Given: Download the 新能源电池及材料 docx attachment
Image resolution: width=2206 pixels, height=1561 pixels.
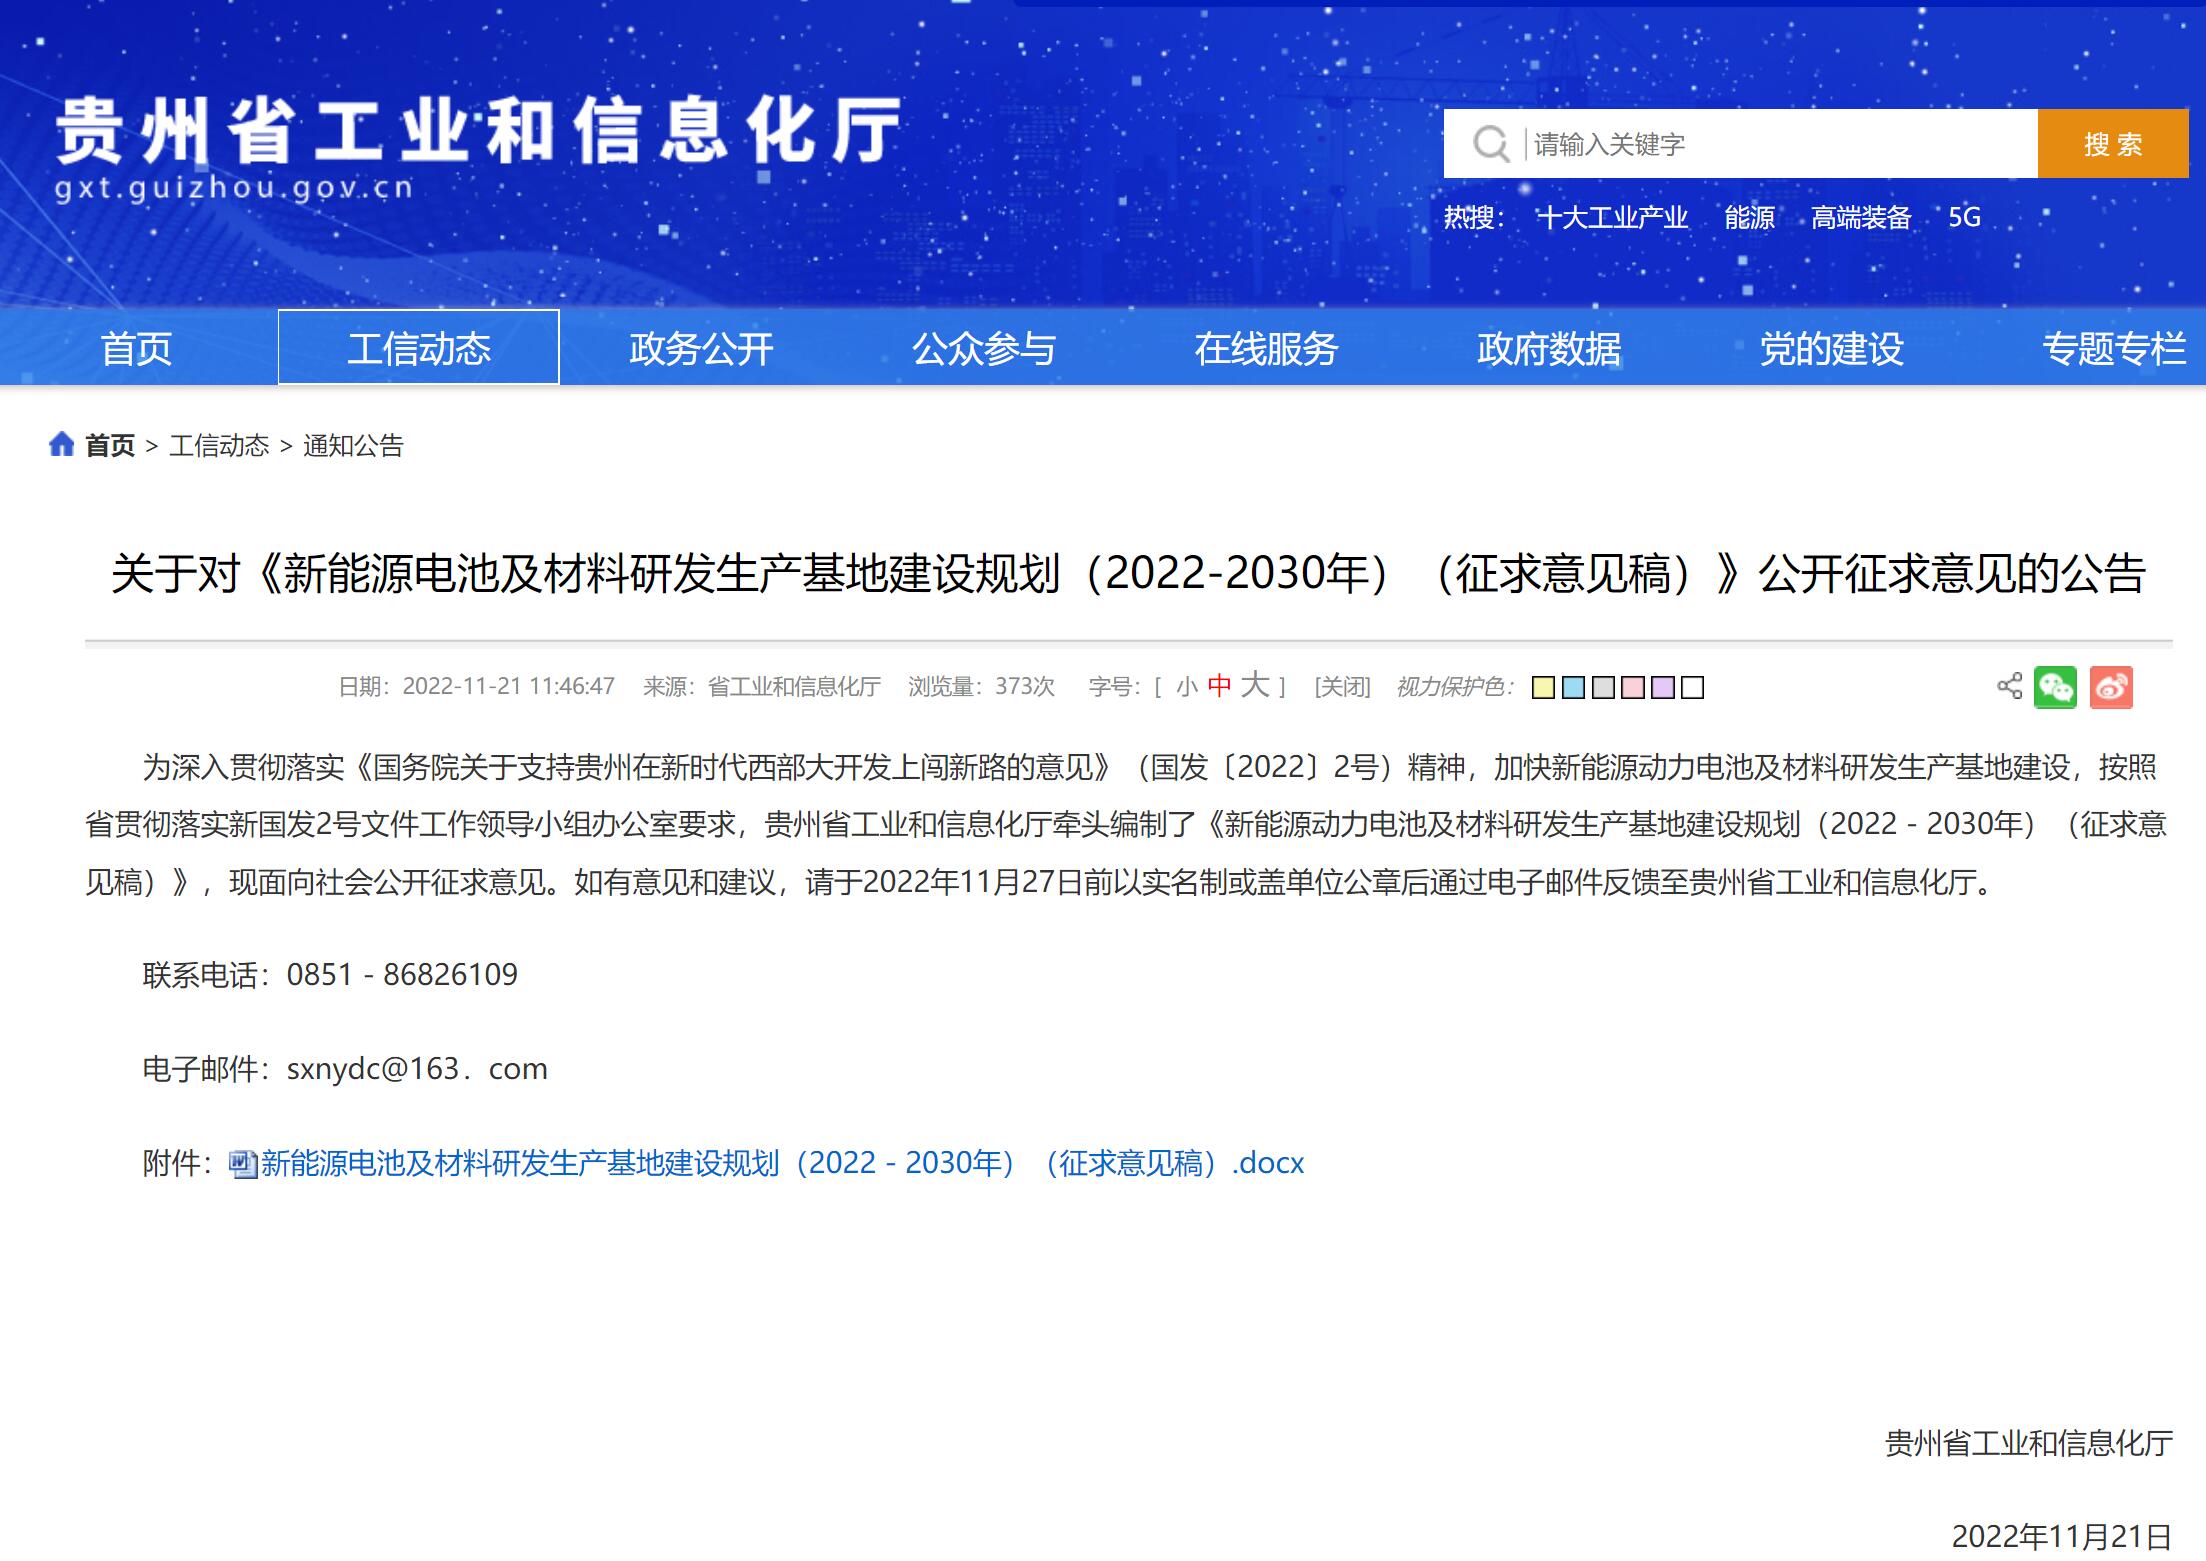Looking at the screenshot, I should tap(782, 1163).
